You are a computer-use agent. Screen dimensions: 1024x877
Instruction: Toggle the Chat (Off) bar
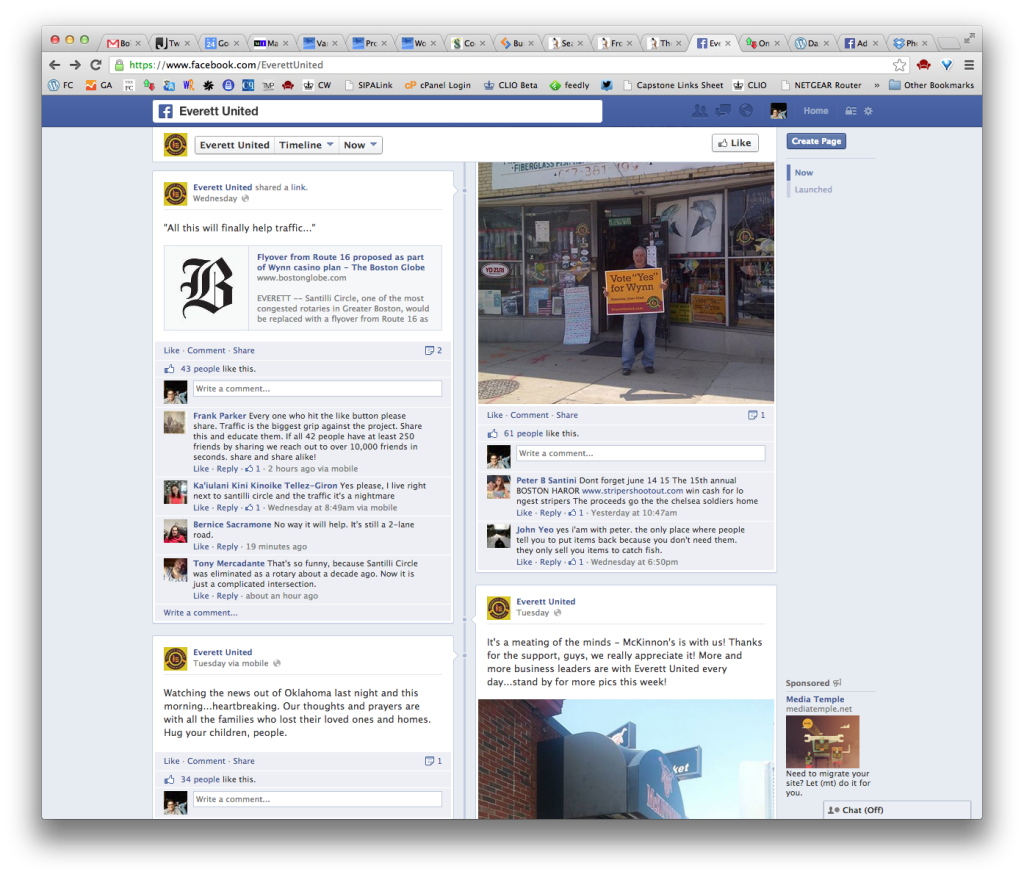pyautogui.click(x=897, y=810)
